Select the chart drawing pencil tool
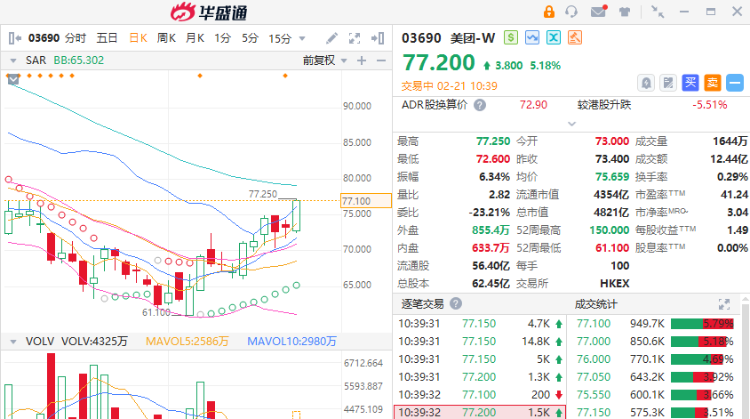Screen dimensions: 750x419 (x=331, y=38)
